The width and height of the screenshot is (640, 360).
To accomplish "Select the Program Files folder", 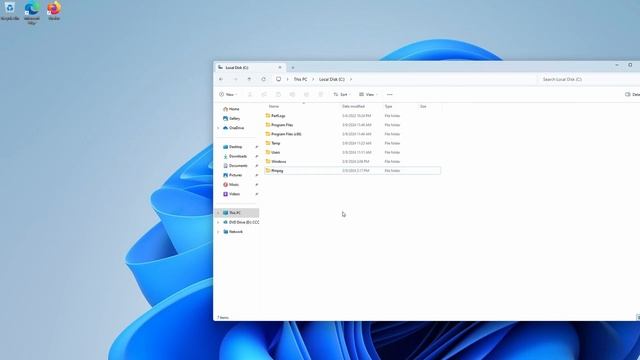I will [x=353, y=125].
